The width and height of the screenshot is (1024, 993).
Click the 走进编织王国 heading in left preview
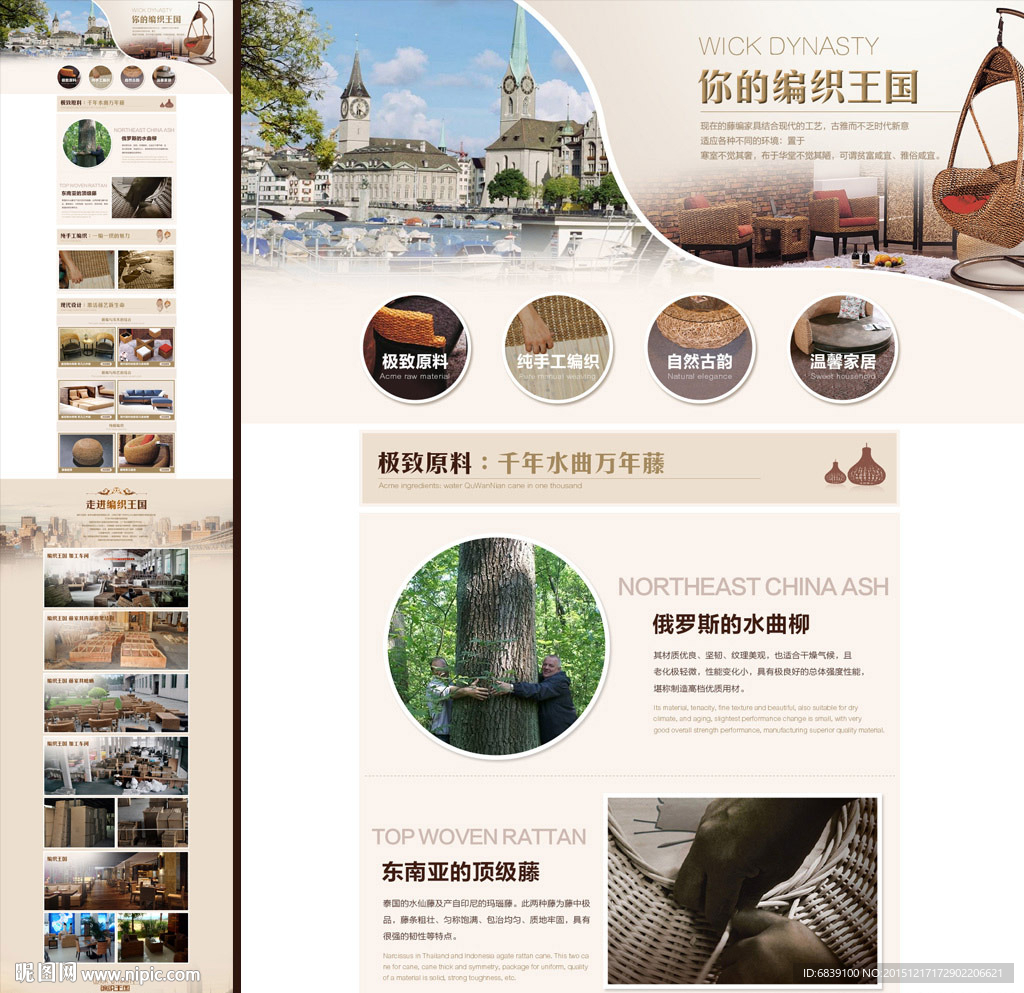point(116,504)
